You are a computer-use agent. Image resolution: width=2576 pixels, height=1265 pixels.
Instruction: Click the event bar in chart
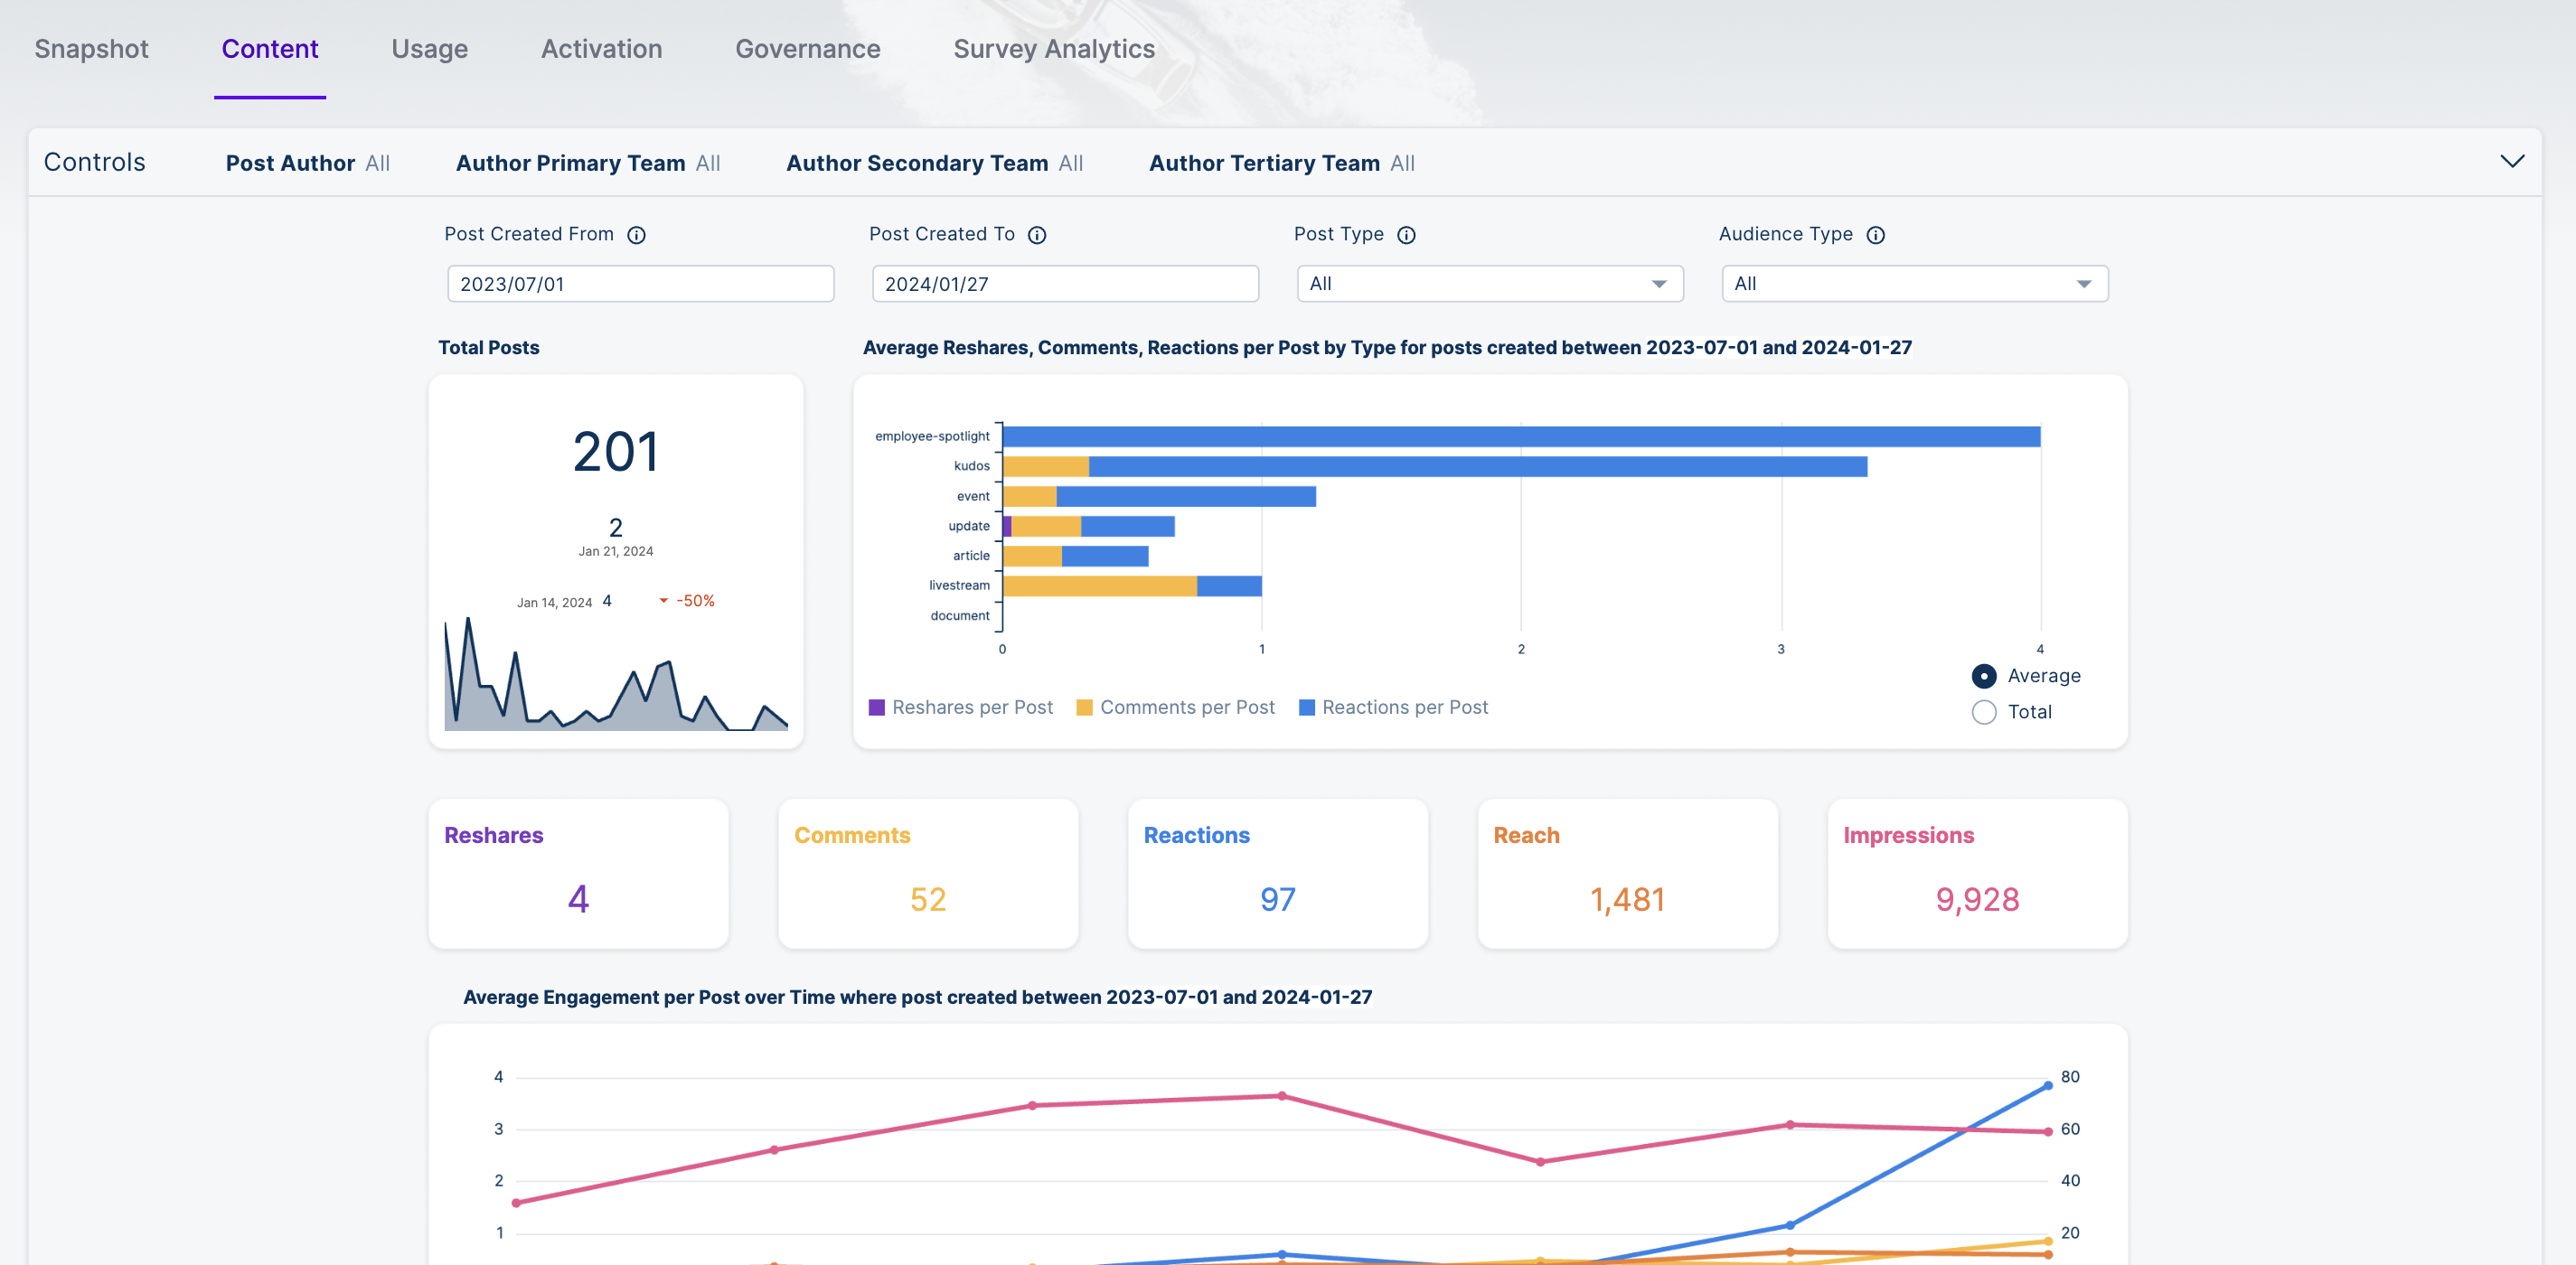click(1159, 497)
